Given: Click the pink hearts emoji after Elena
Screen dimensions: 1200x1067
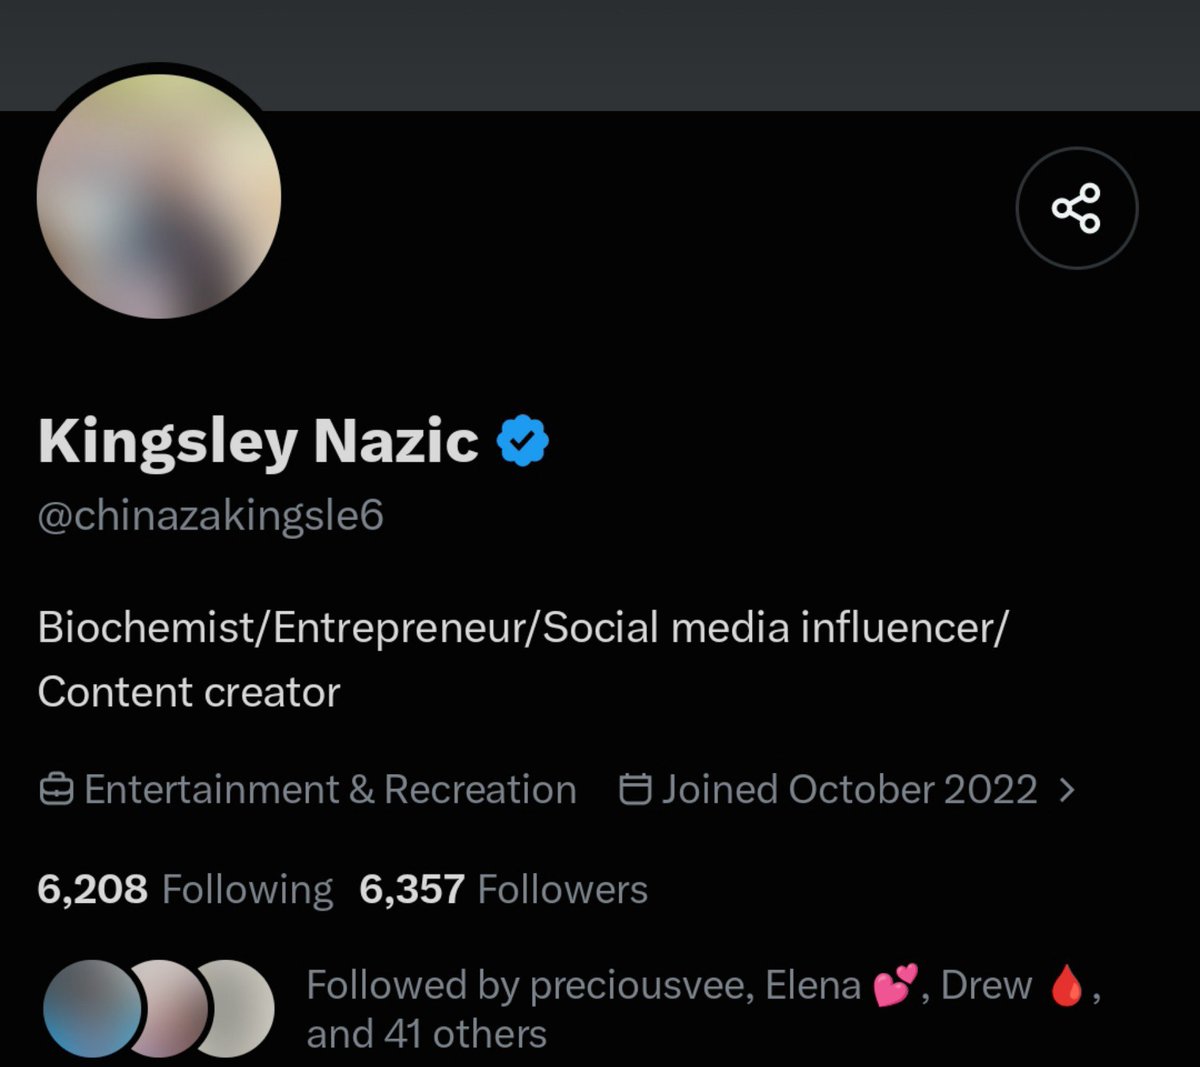Looking at the screenshot, I should point(895,987).
